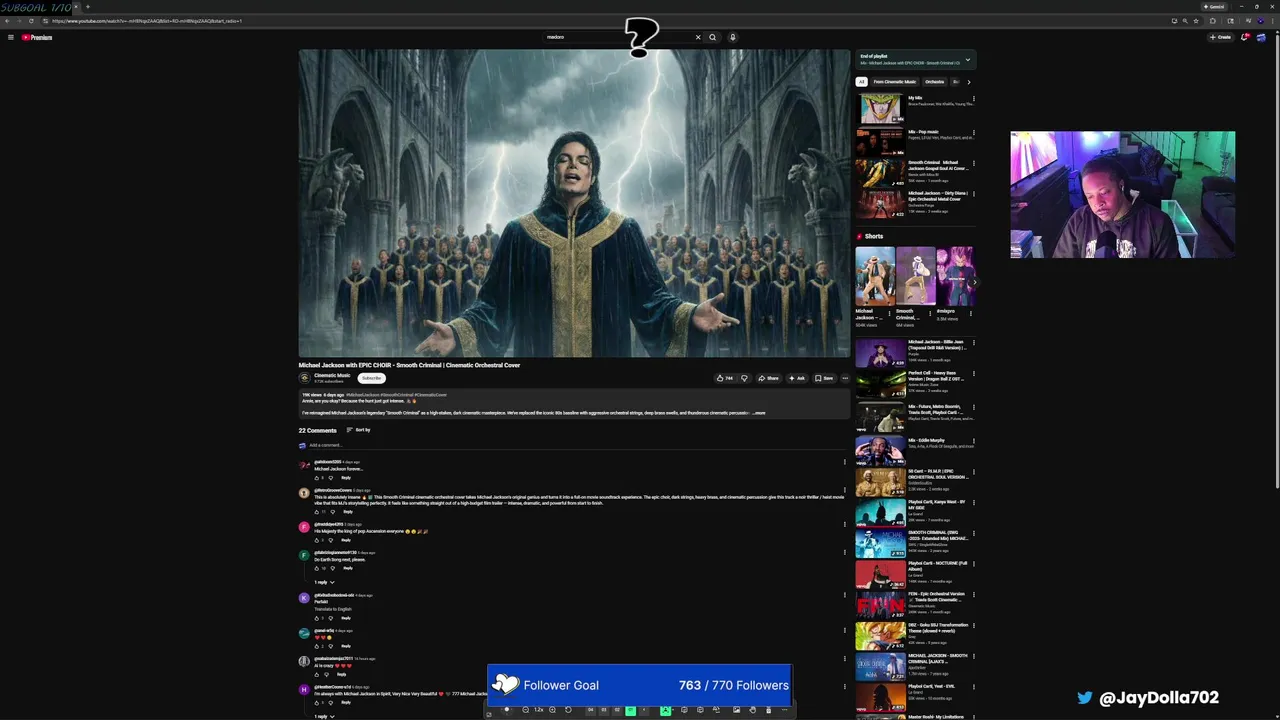
Task: Select the All filter chip
Action: (x=862, y=82)
